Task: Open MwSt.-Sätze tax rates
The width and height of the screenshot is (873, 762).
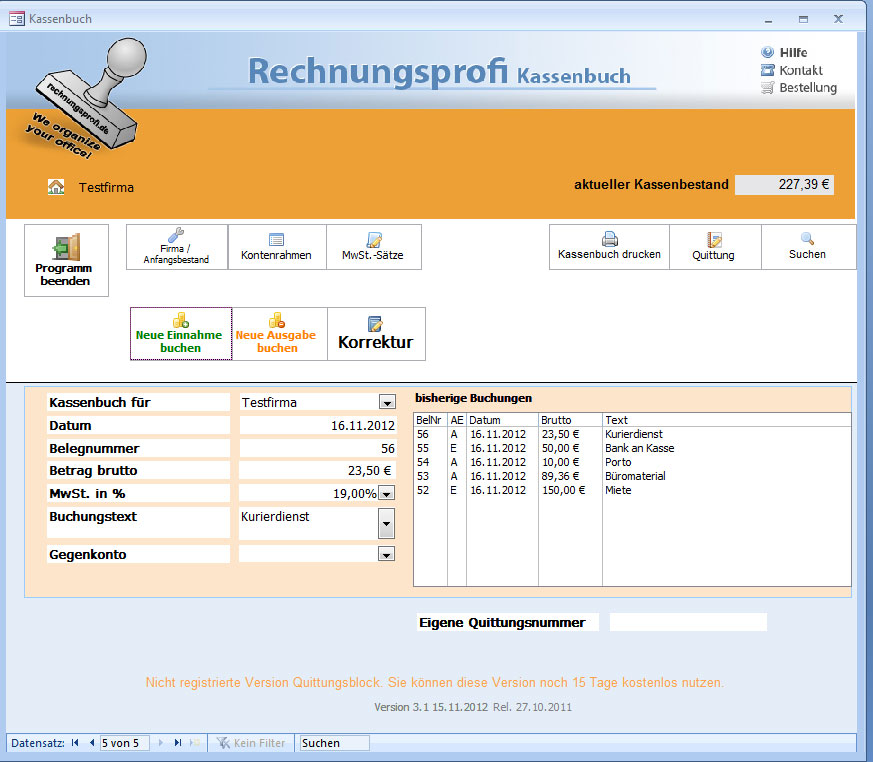Action: 374,247
